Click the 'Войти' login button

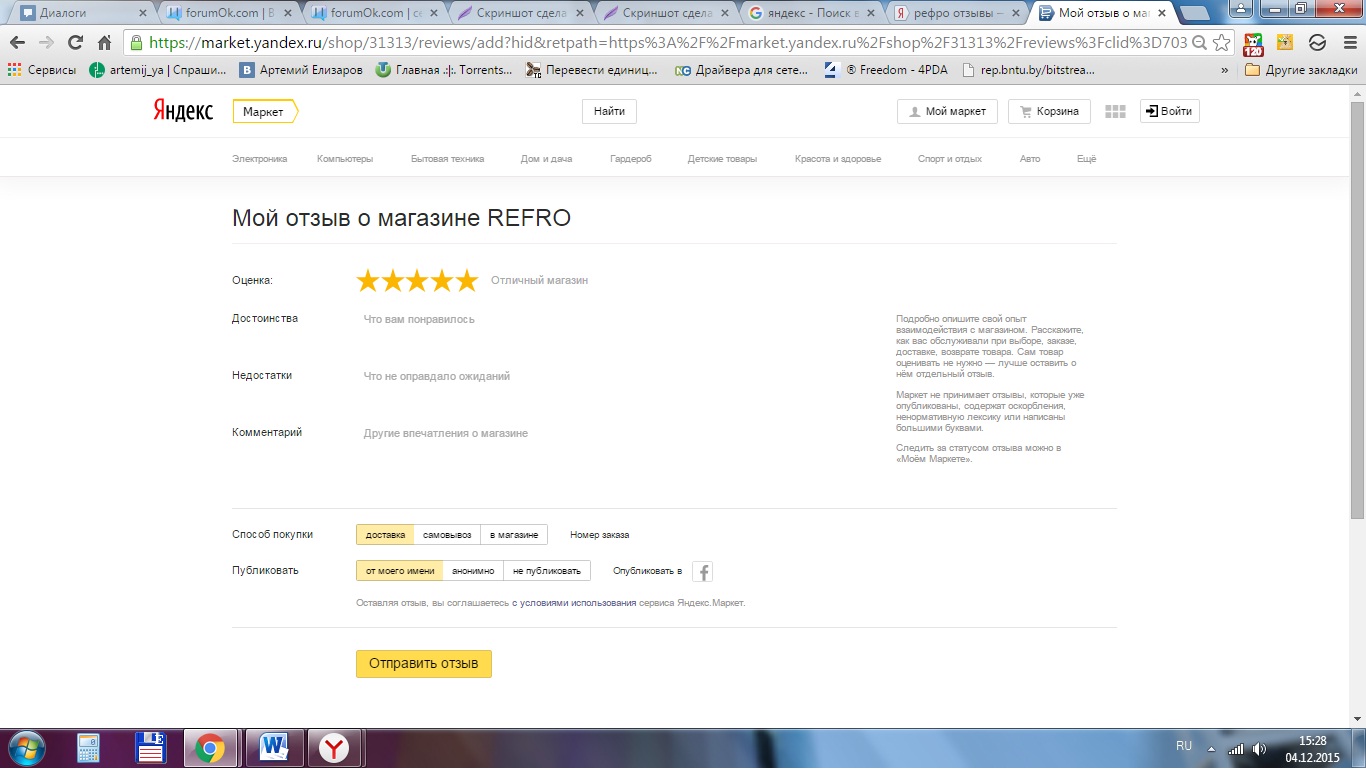pos(1169,112)
